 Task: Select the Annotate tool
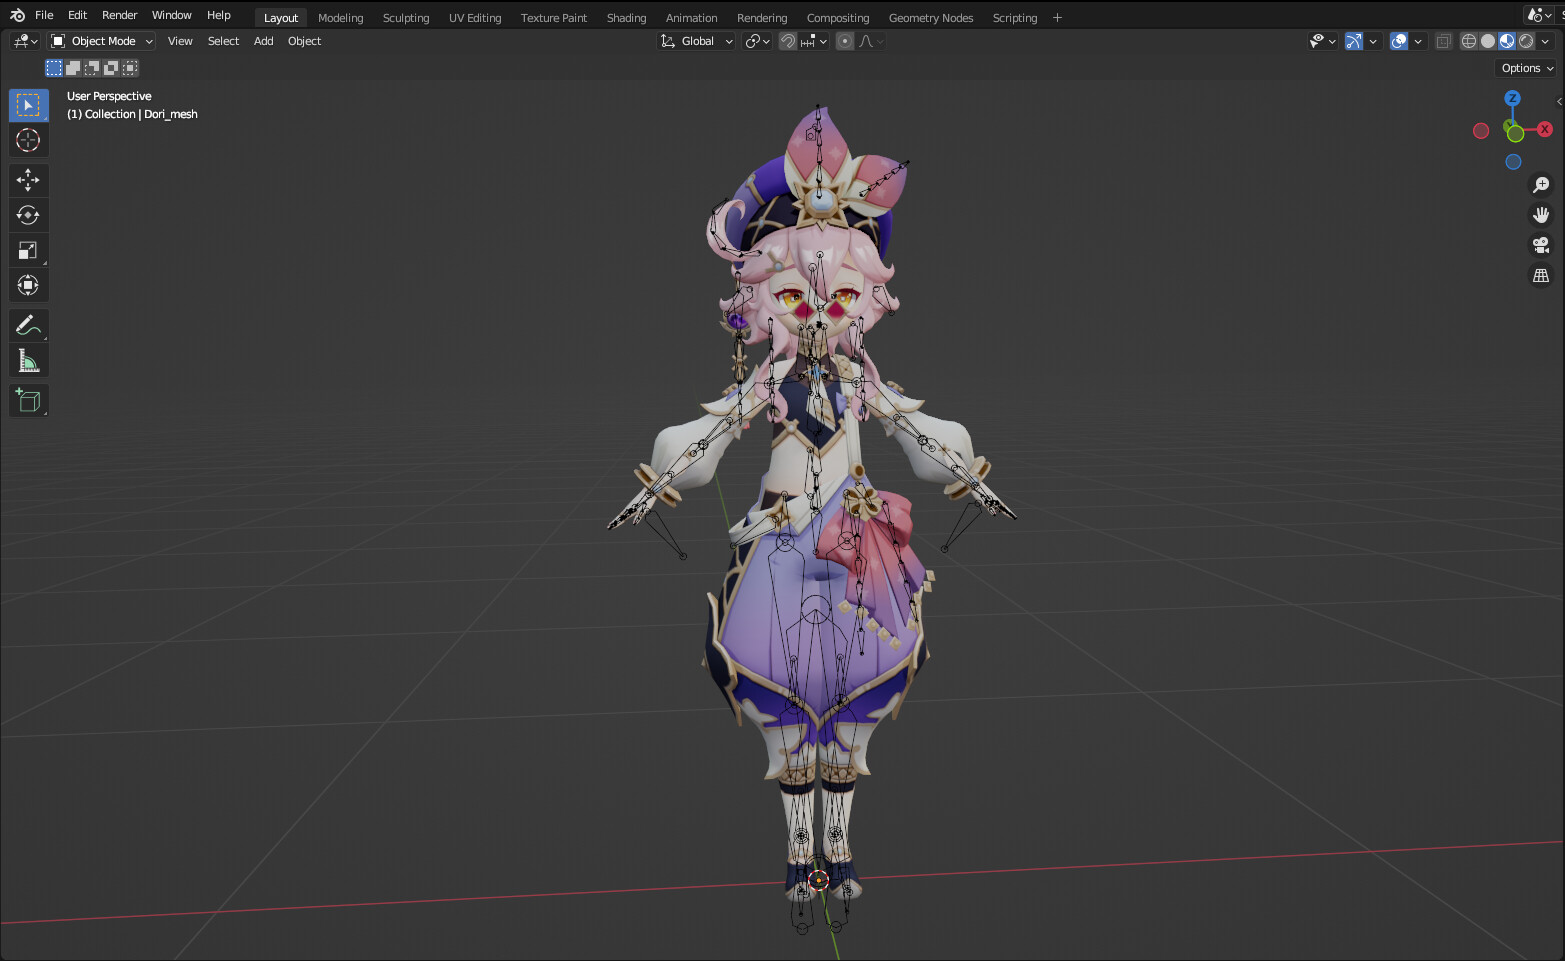[29, 325]
